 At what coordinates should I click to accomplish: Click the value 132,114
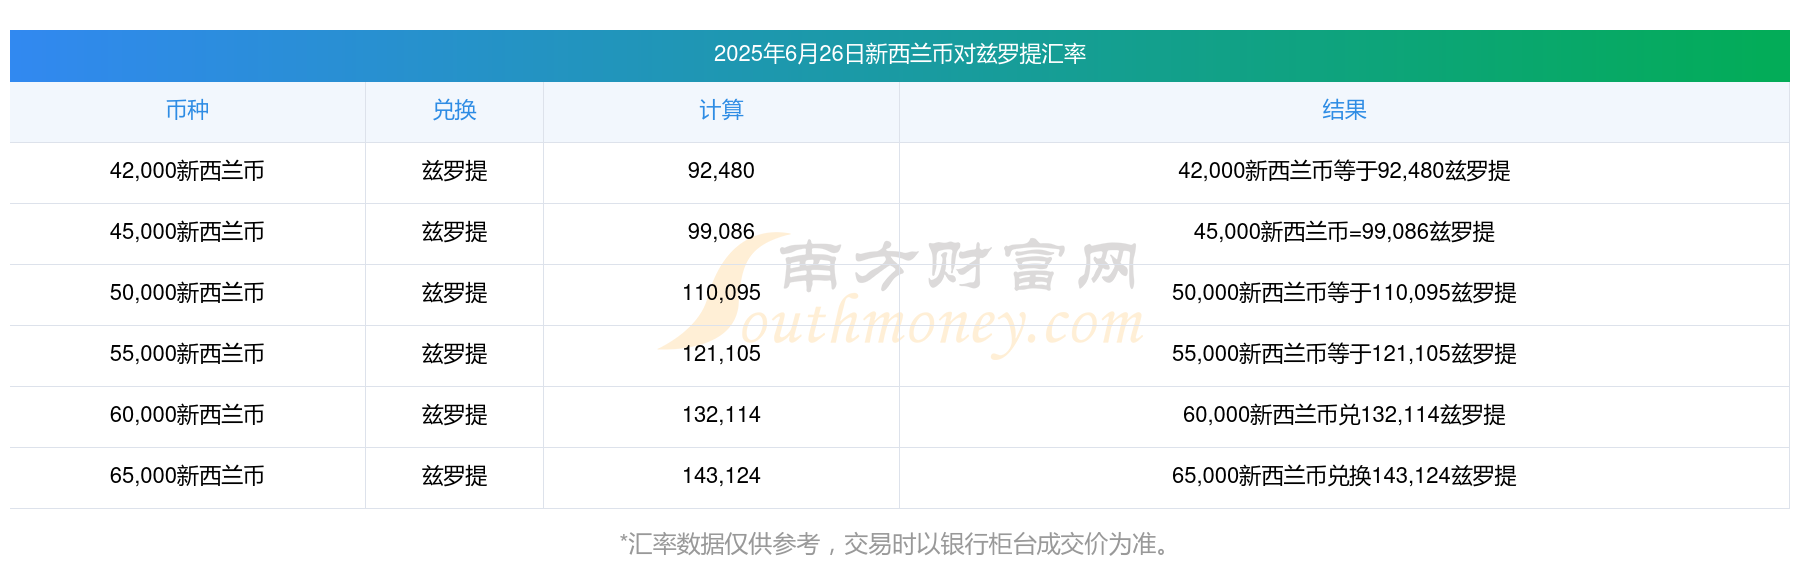tap(721, 415)
